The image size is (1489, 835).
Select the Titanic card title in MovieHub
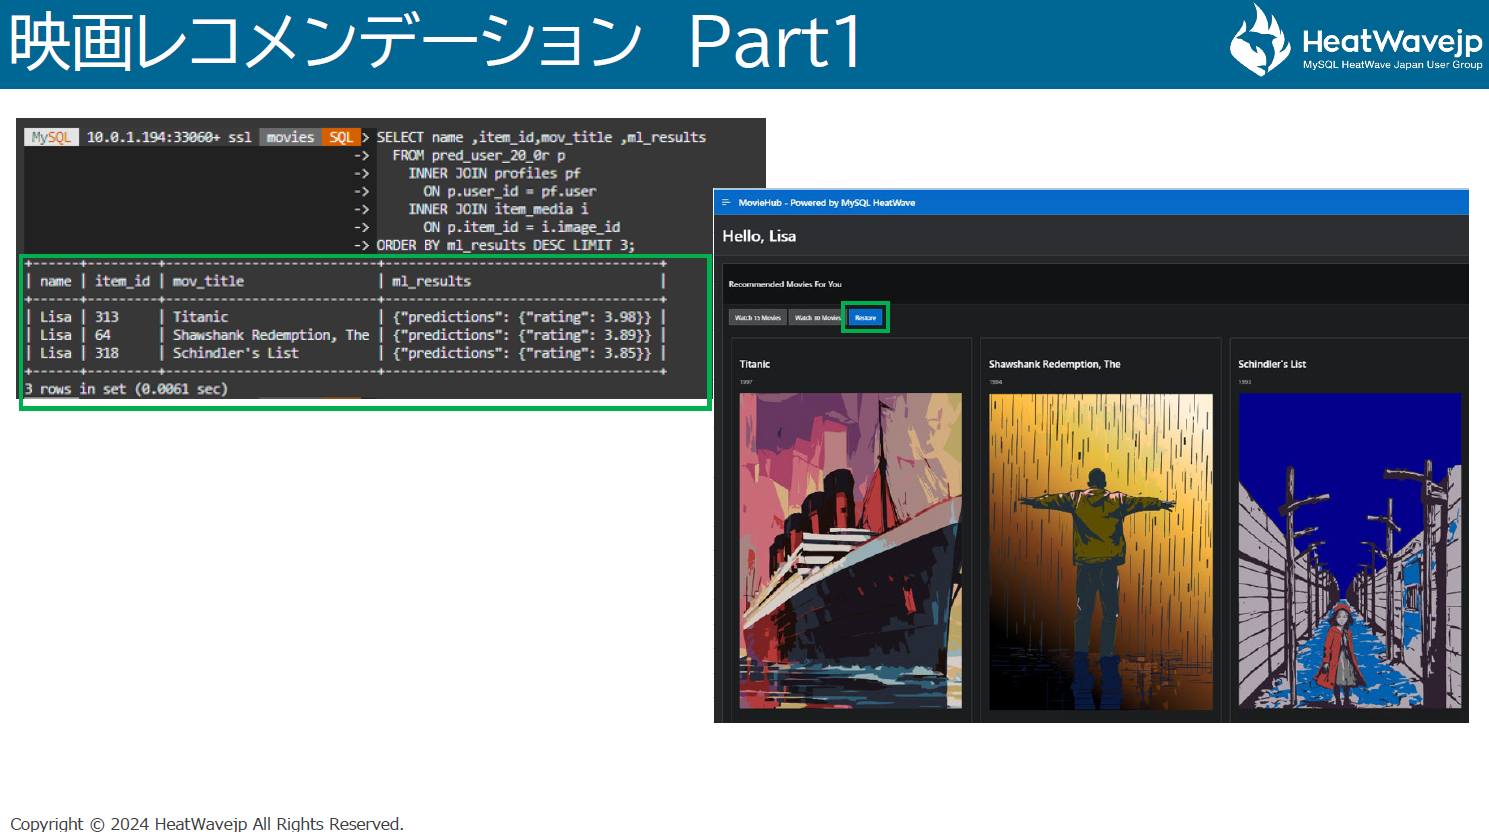click(x=755, y=364)
